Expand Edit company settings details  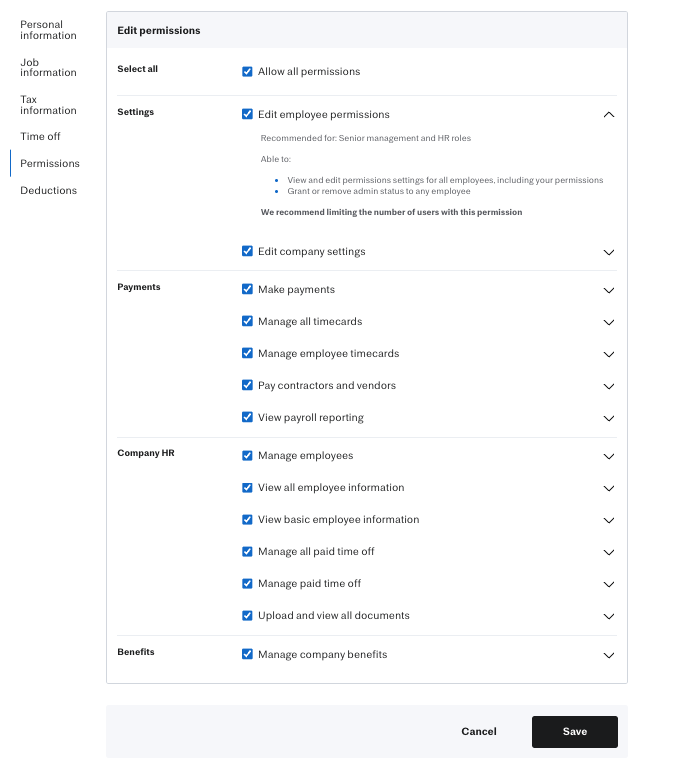click(x=609, y=252)
